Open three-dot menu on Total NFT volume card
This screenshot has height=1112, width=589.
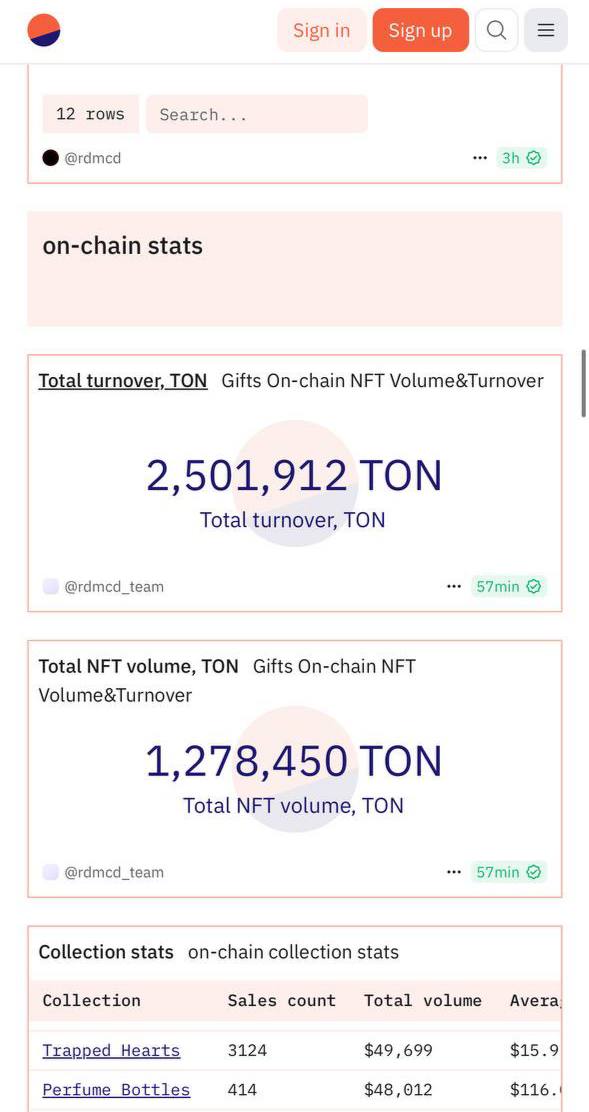point(454,872)
